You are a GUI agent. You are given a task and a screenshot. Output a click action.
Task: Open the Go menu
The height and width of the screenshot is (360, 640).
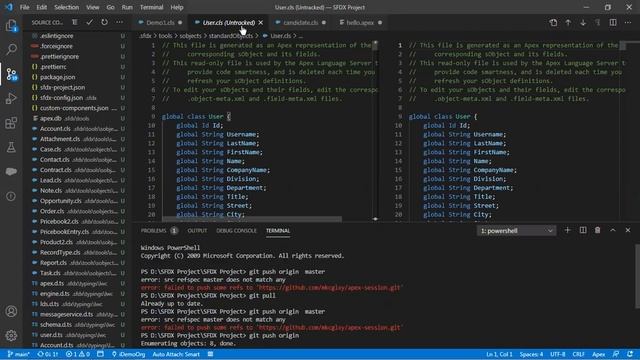(110, 7)
